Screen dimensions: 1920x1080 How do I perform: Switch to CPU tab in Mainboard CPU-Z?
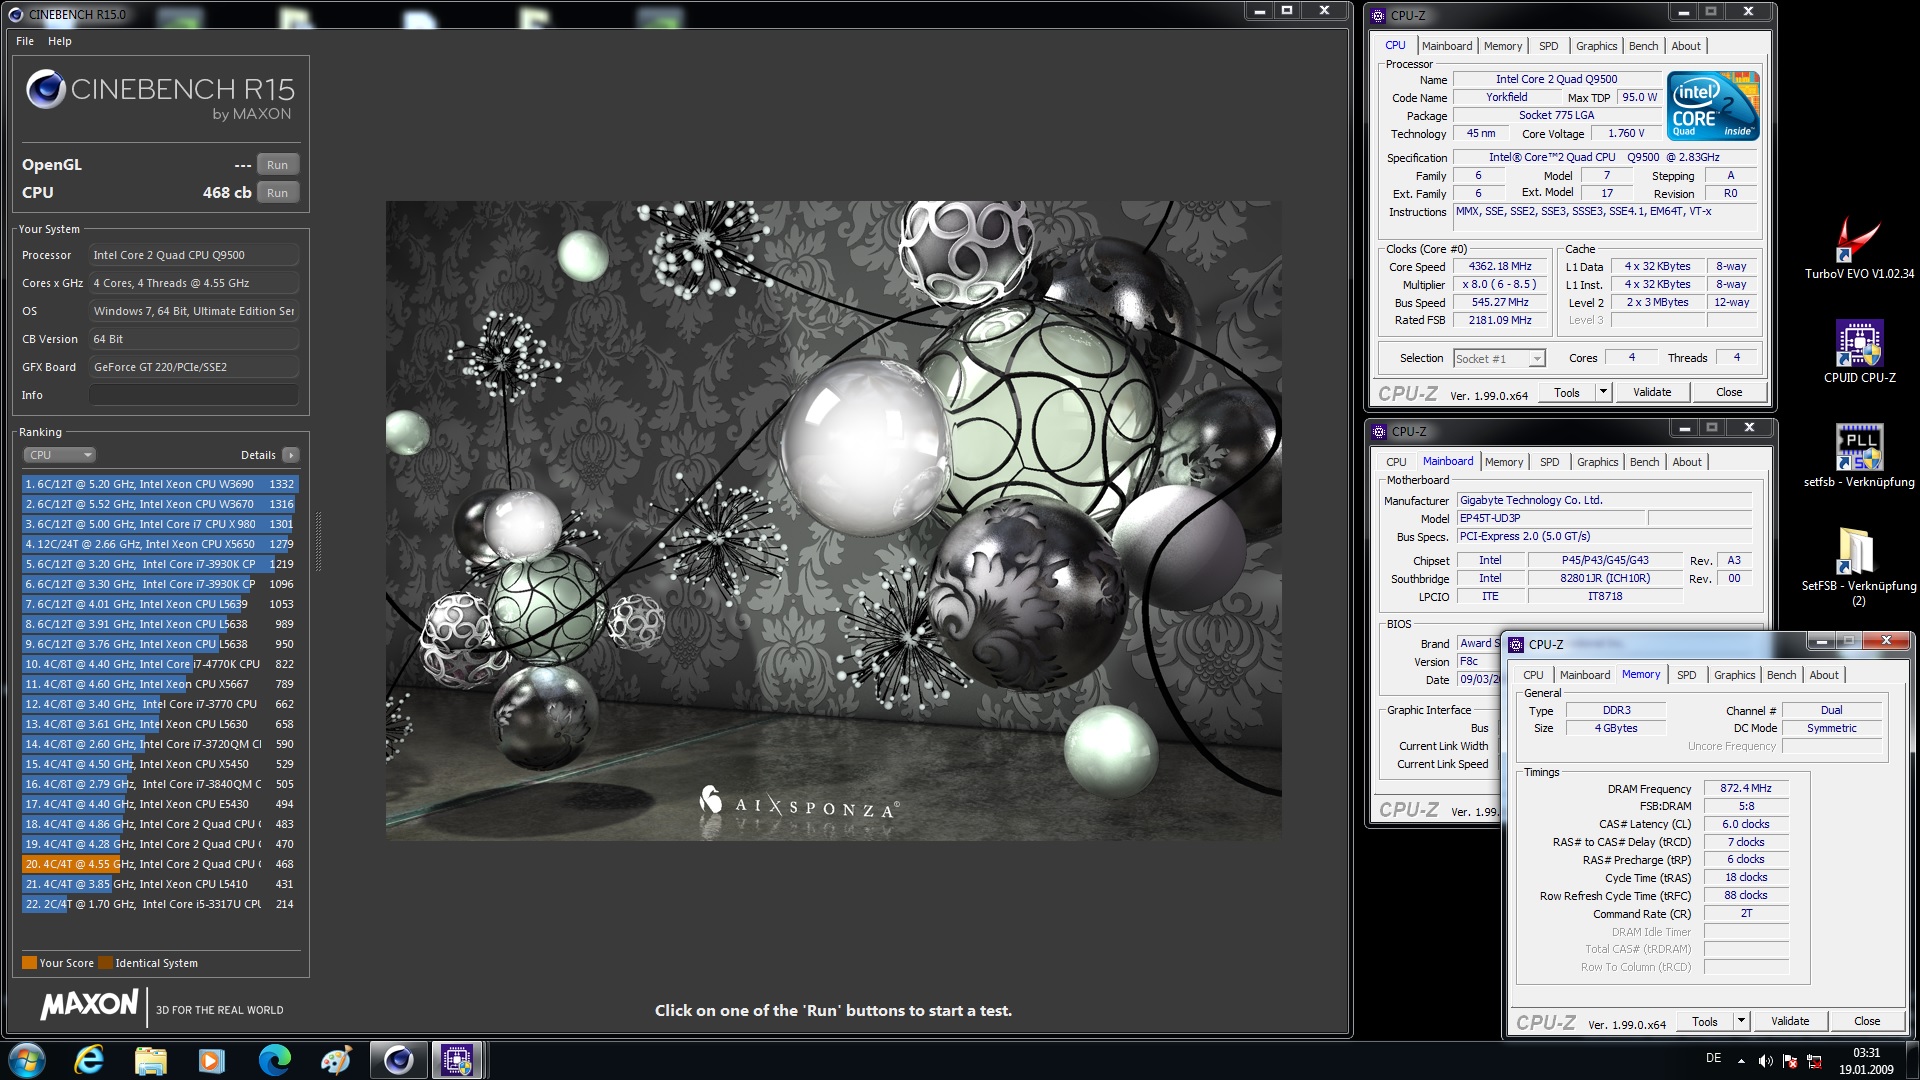coord(1396,462)
